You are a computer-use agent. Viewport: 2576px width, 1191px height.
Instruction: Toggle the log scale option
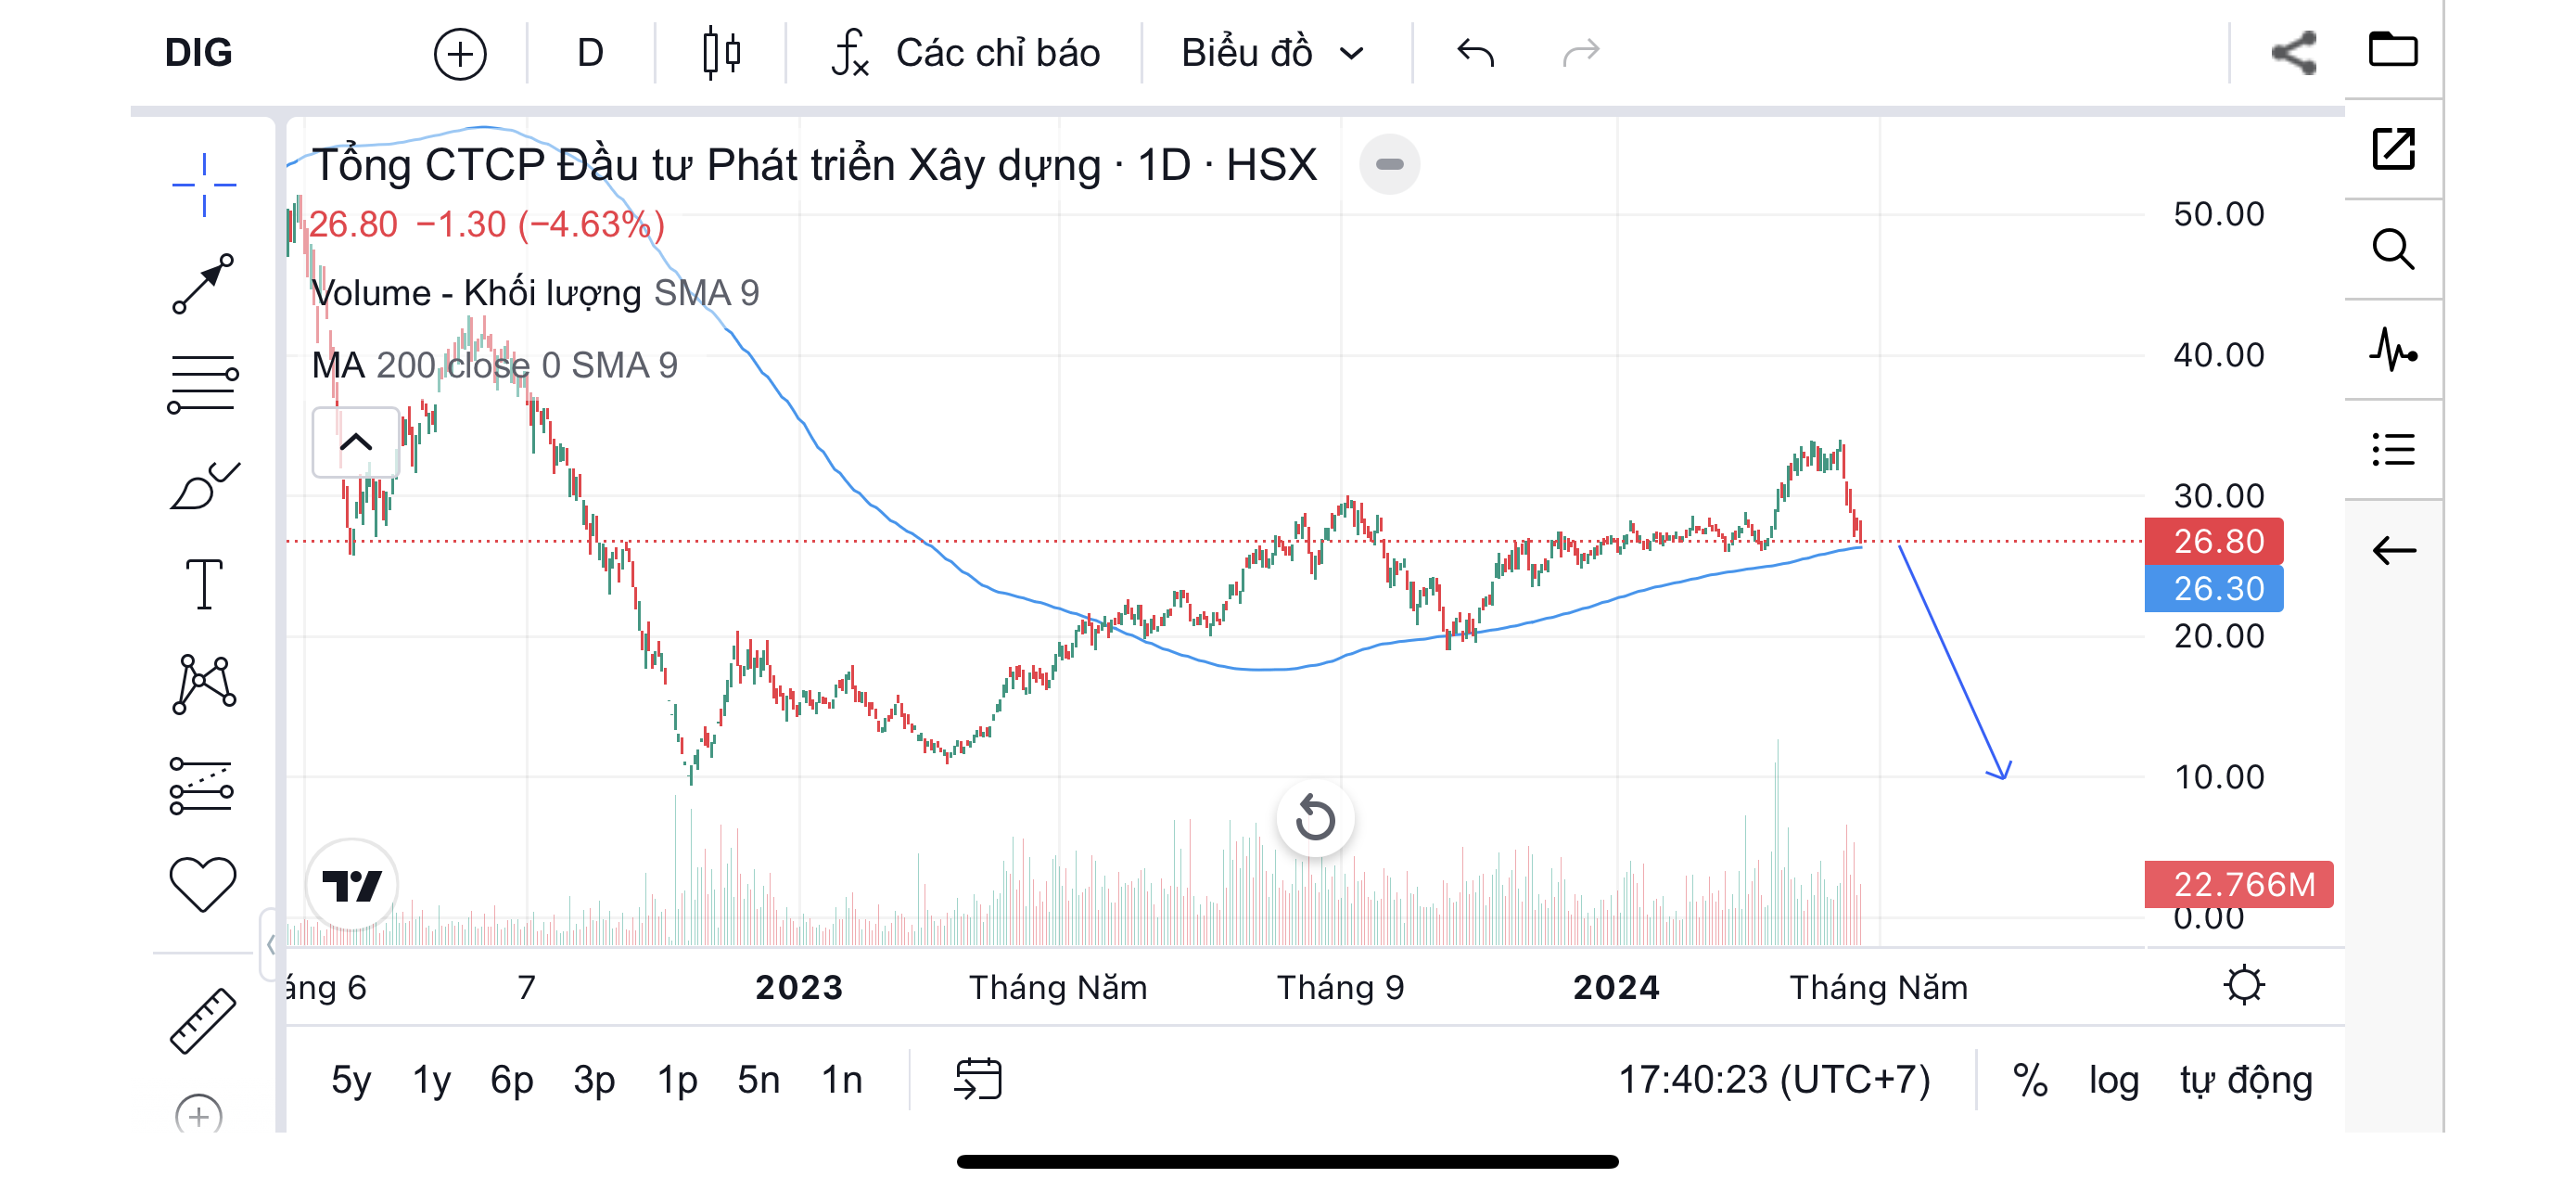coord(2113,1080)
